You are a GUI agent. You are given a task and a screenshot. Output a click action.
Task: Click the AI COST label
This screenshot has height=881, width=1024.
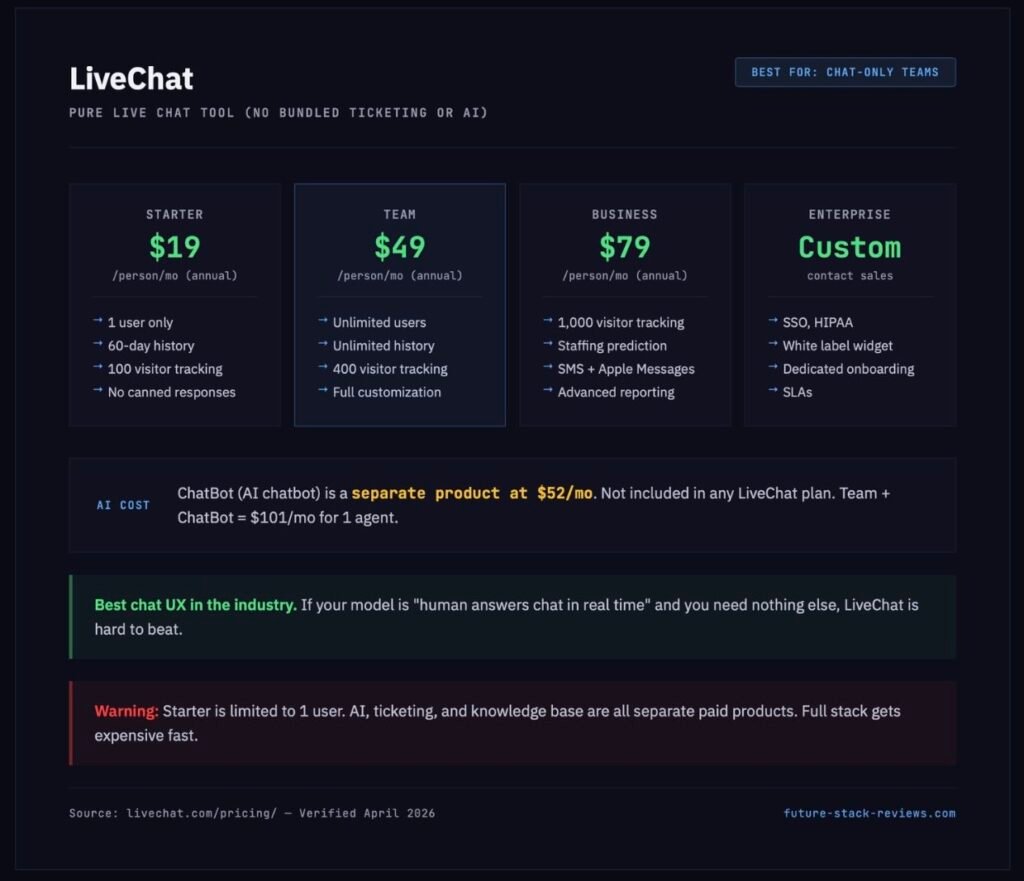pos(122,505)
